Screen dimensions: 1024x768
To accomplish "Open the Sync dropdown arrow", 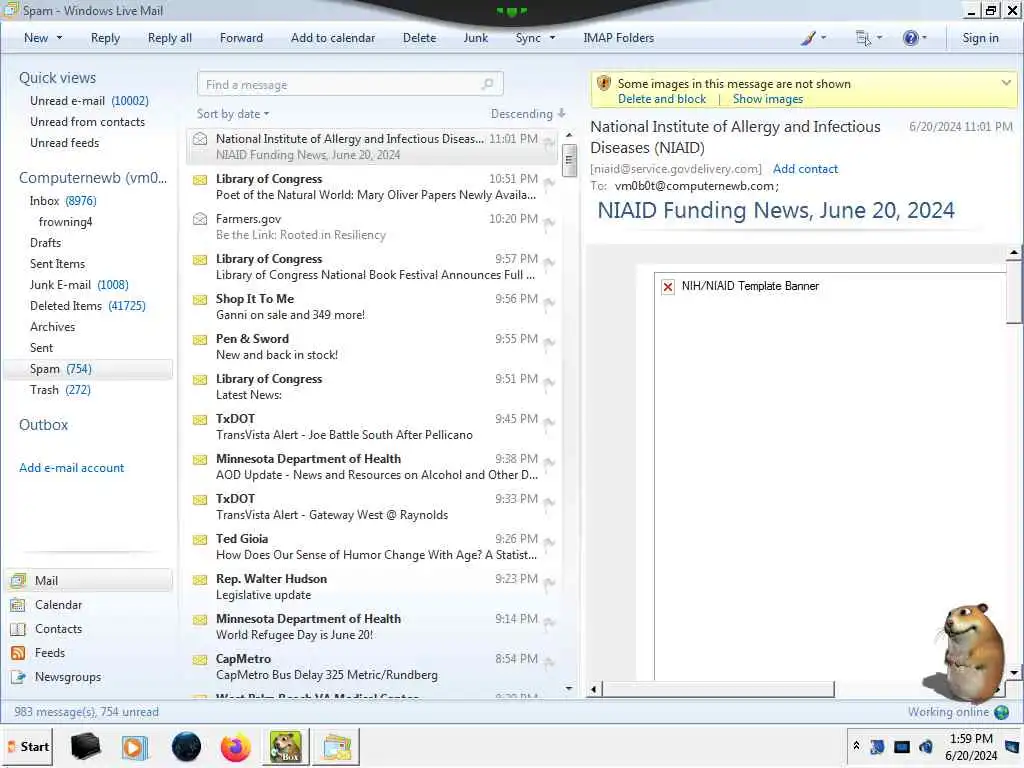I will pyautogui.click(x=552, y=38).
